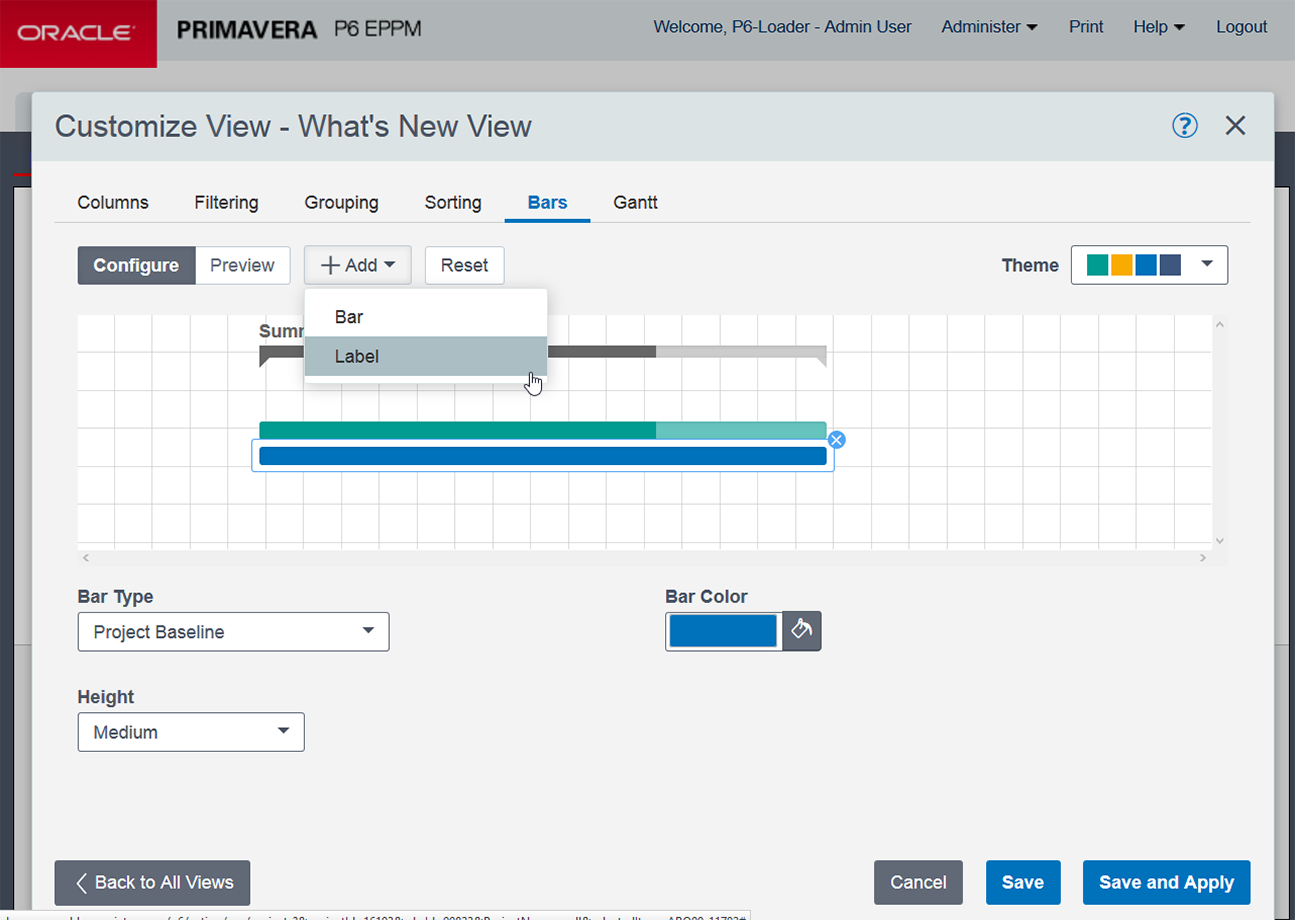This screenshot has height=920, width=1295.
Task: Go Back to All Views
Action: [x=152, y=882]
